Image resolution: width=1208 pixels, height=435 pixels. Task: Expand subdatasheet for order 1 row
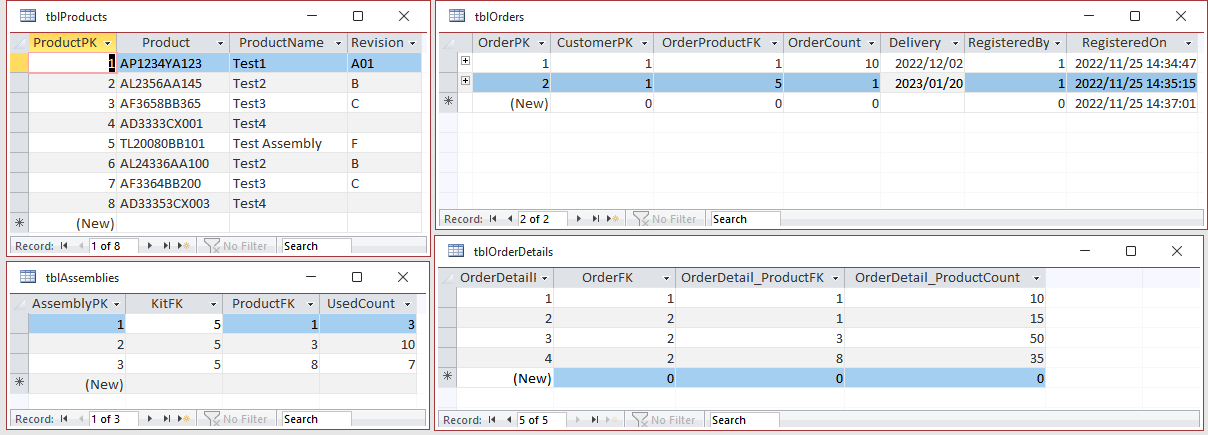465,63
